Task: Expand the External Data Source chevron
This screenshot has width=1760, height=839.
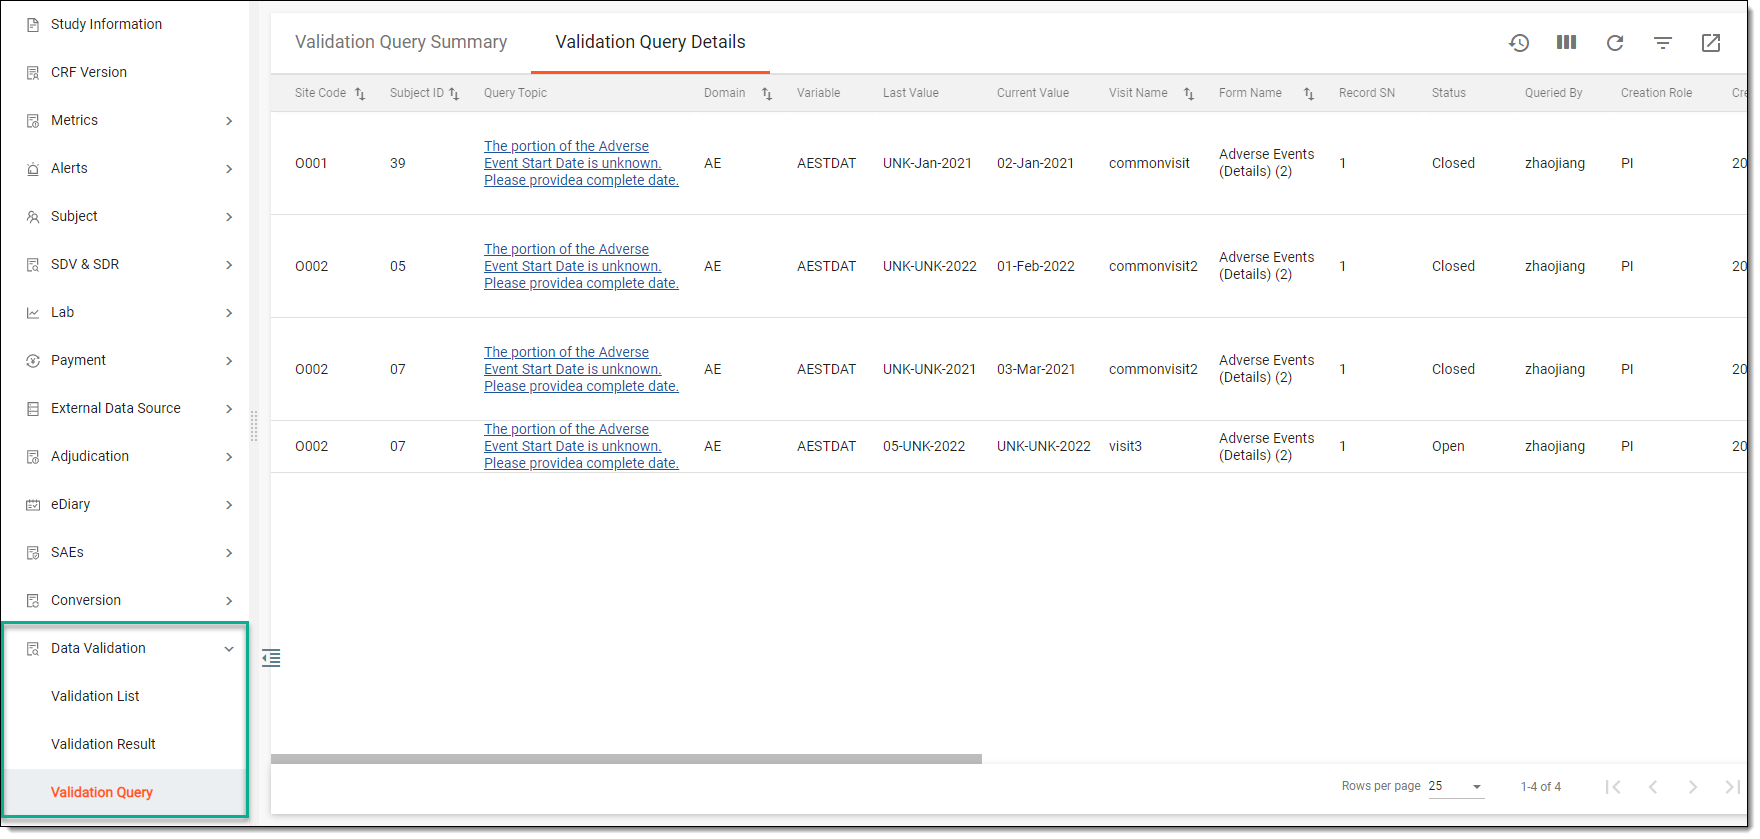Action: pos(229,409)
